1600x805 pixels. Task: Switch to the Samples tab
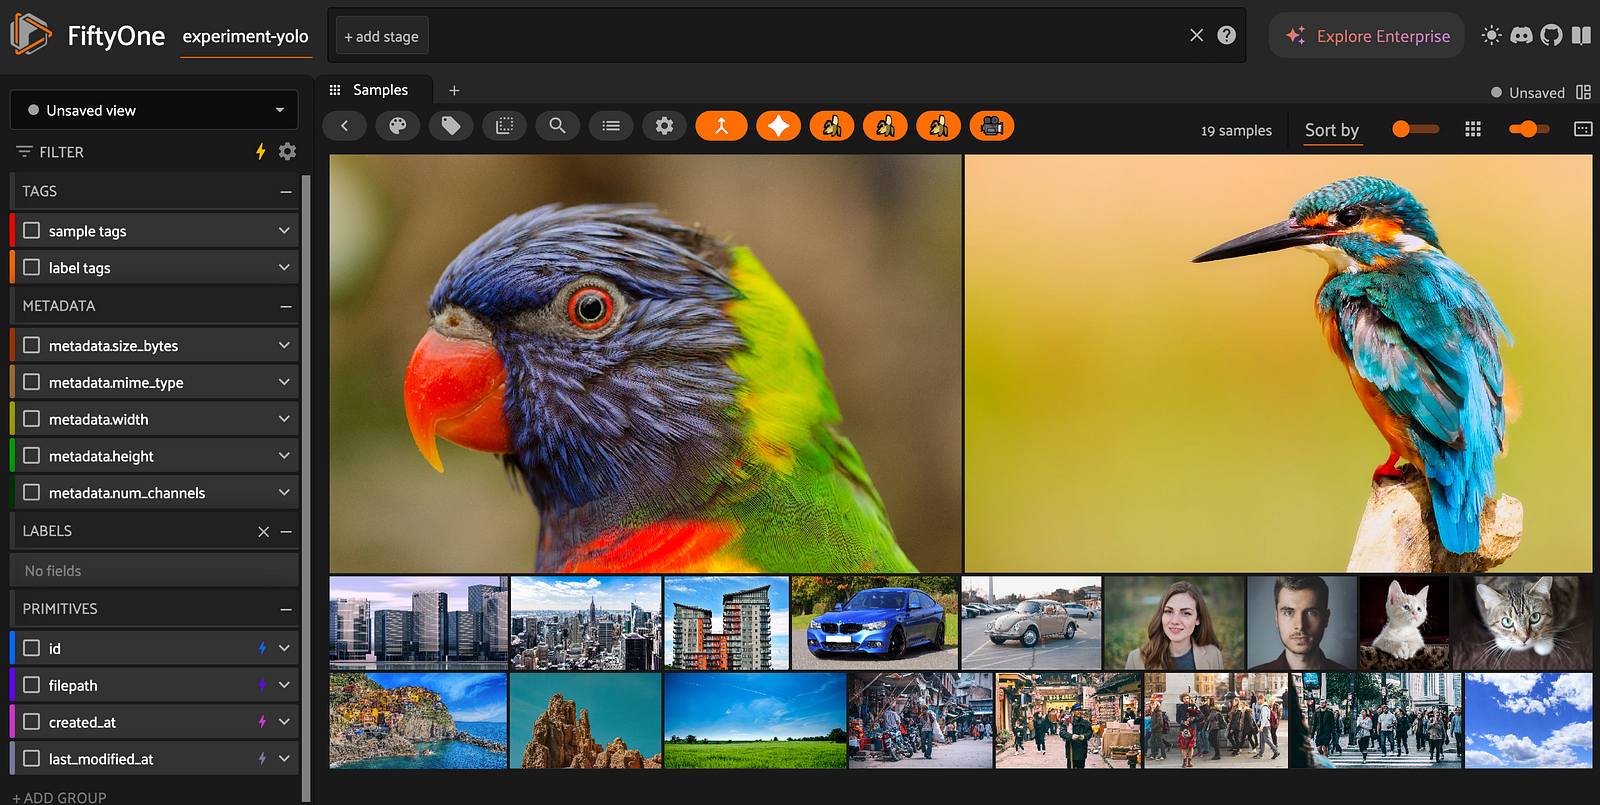click(380, 90)
